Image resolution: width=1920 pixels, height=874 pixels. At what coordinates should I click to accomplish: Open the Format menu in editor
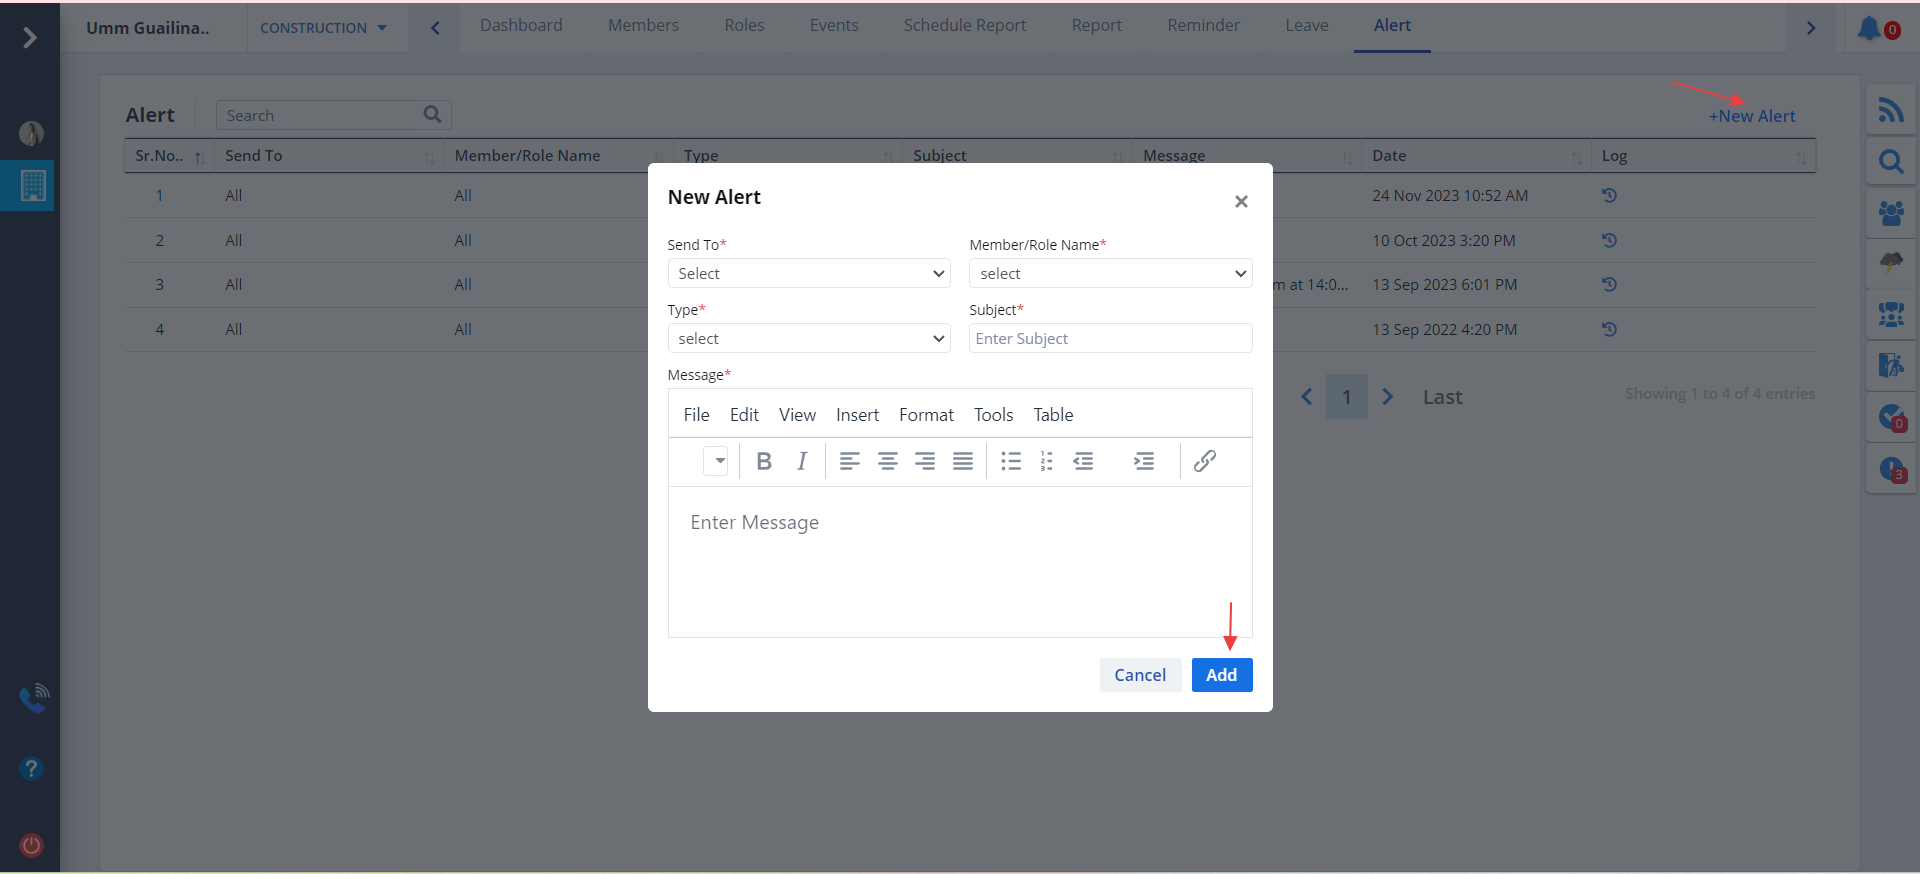pyautogui.click(x=926, y=415)
